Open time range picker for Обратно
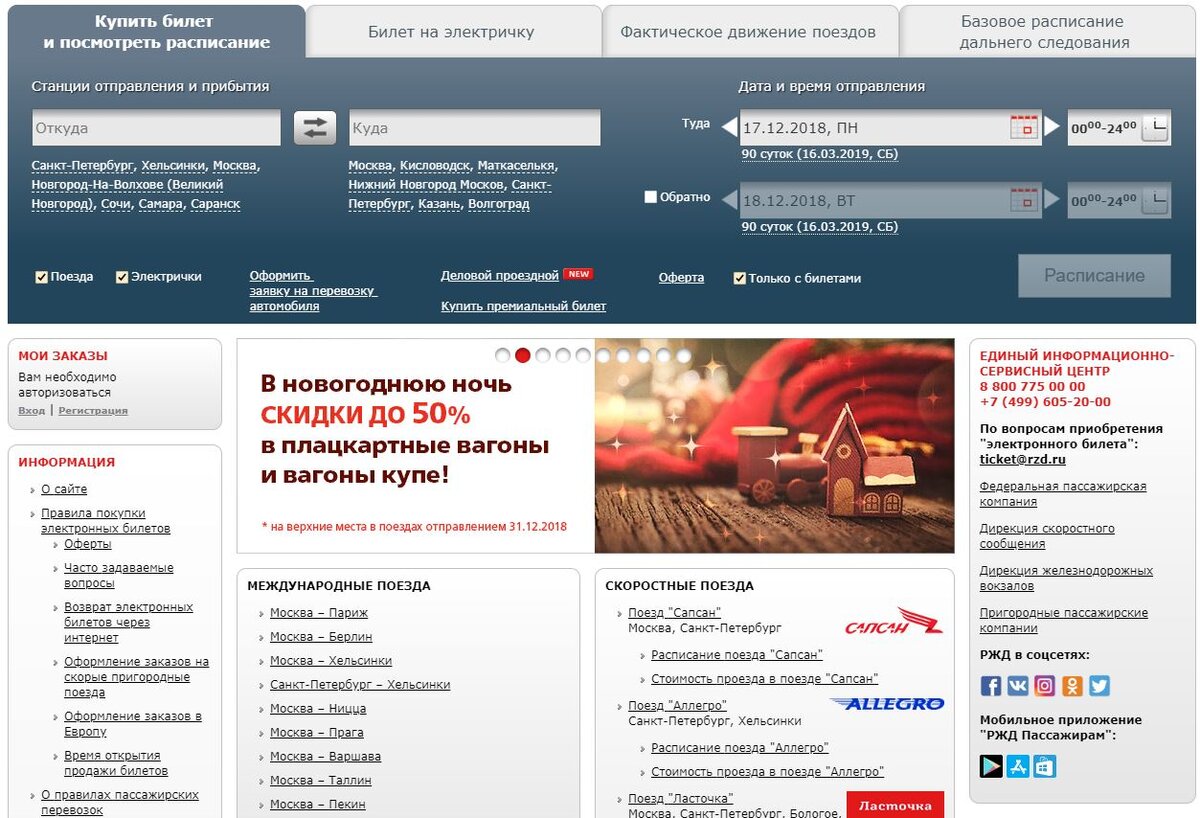 (1155, 200)
